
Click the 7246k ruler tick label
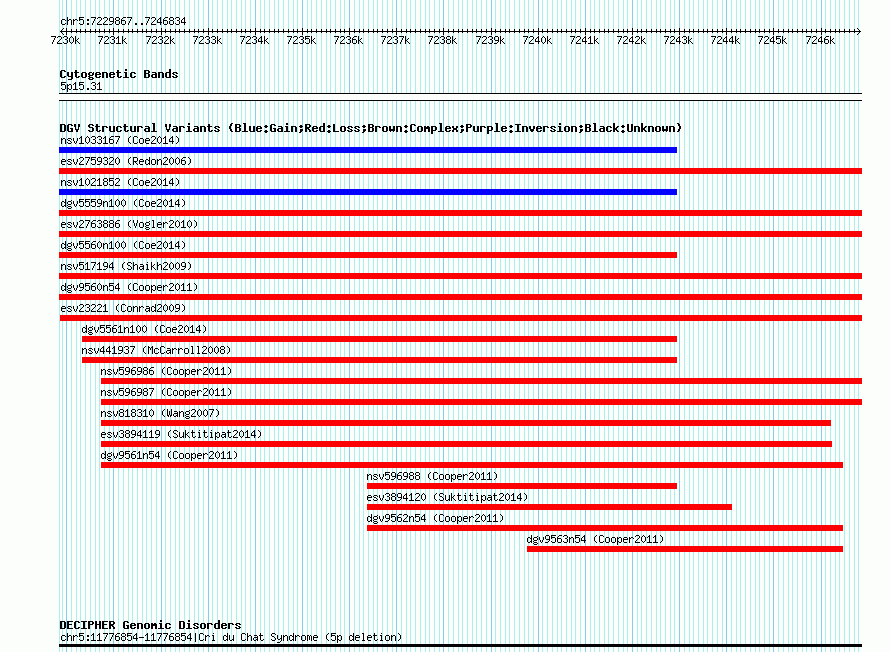coord(820,40)
